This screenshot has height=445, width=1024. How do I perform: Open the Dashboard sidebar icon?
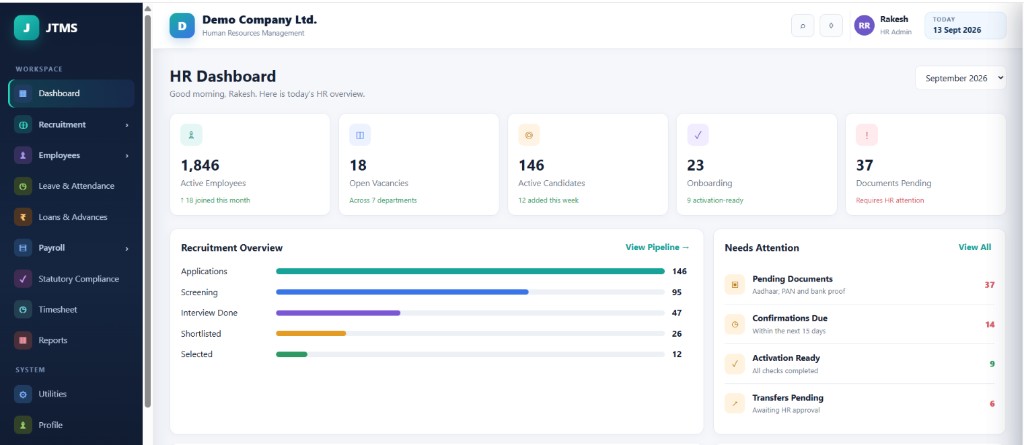click(23, 93)
